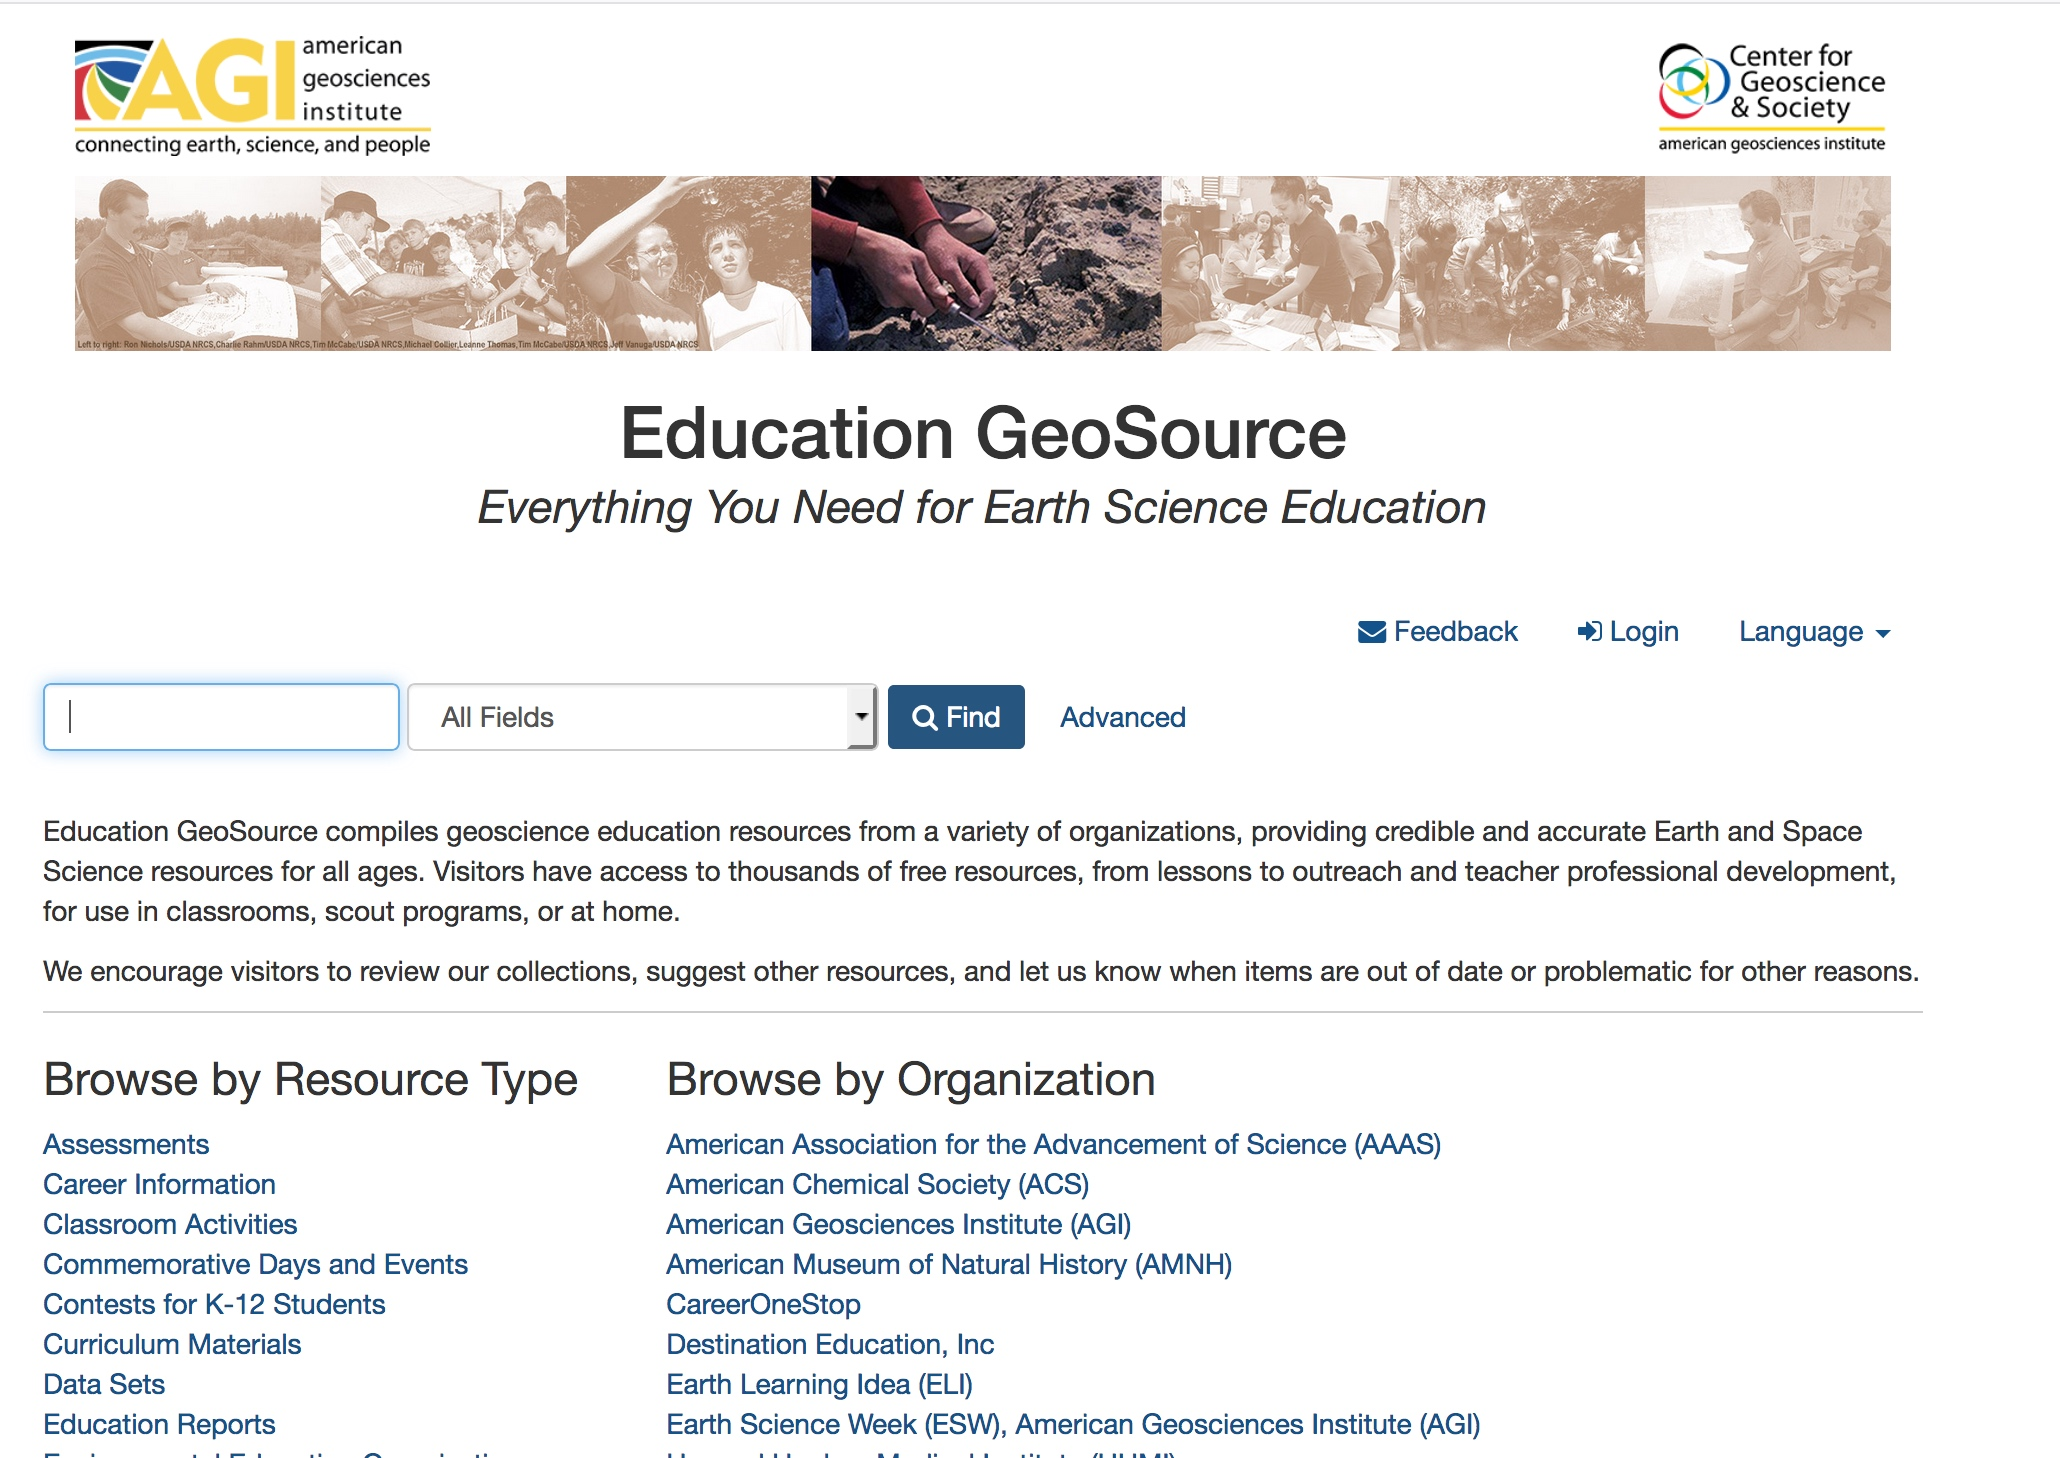Open the CareerOneStop organization link
This screenshot has width=2060, height=1458.
tap(763, 1304)
